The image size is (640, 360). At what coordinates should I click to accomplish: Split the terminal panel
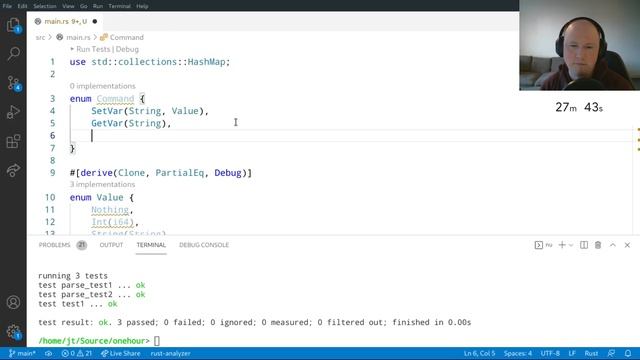(x=584, y=245)
